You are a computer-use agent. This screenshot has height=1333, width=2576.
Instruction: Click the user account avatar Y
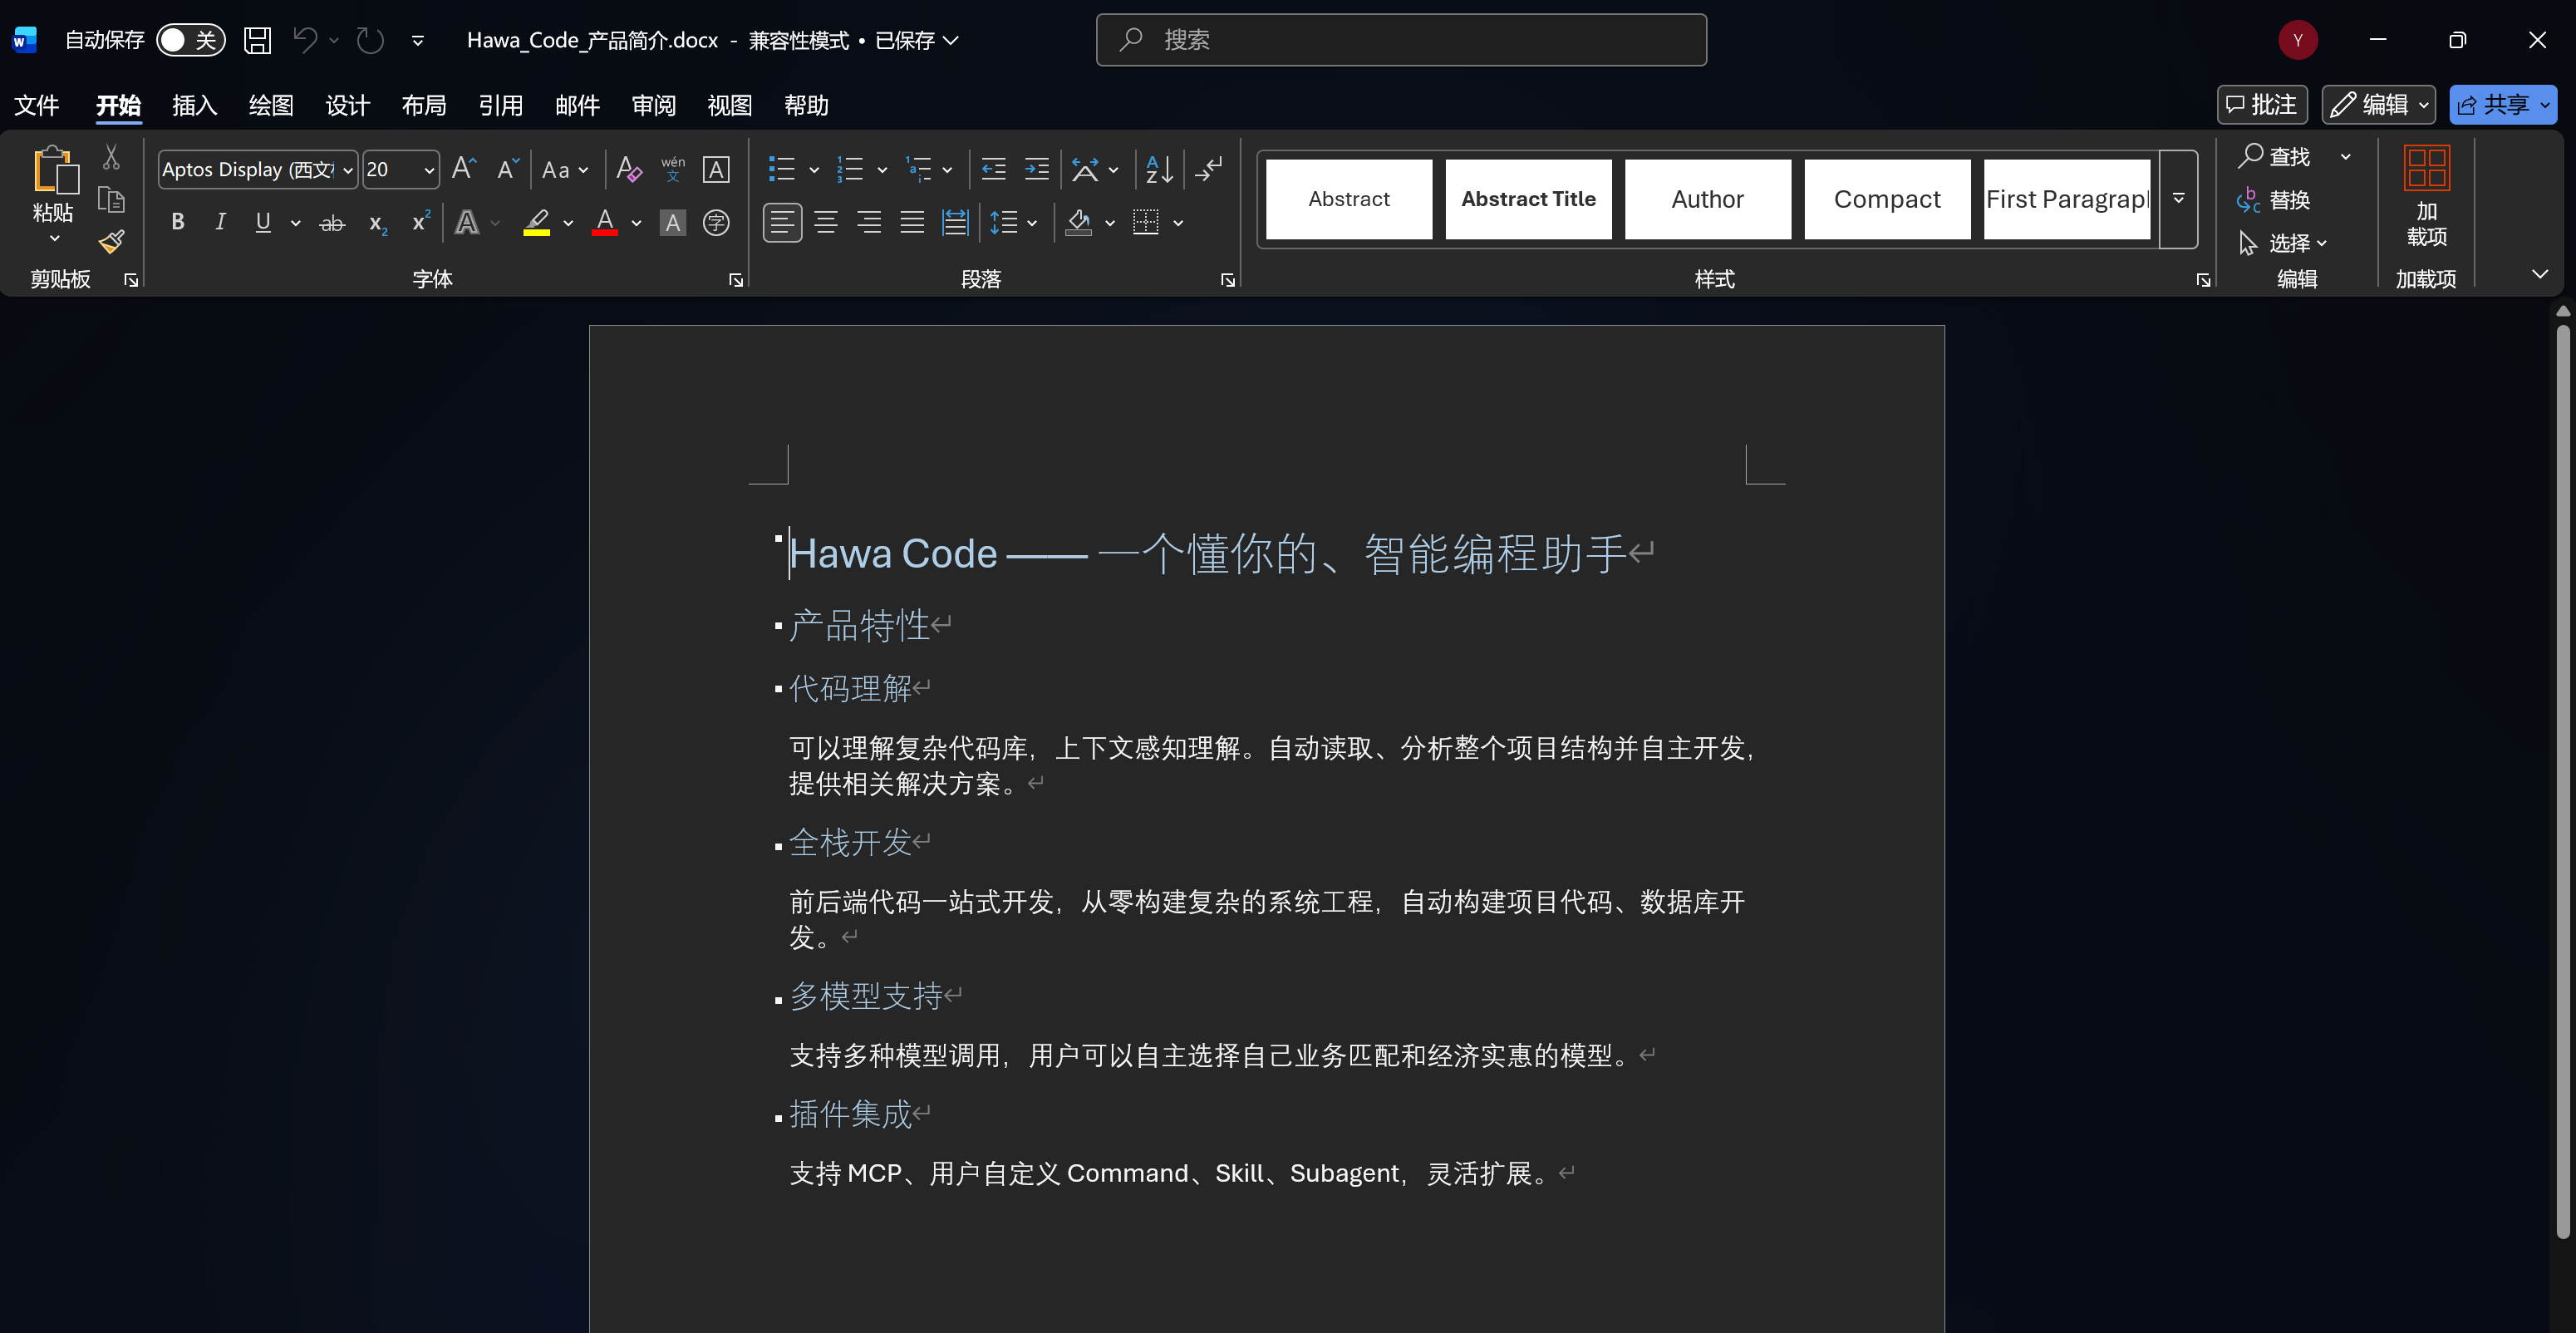pyautogui.click(x=2298, y=40)
